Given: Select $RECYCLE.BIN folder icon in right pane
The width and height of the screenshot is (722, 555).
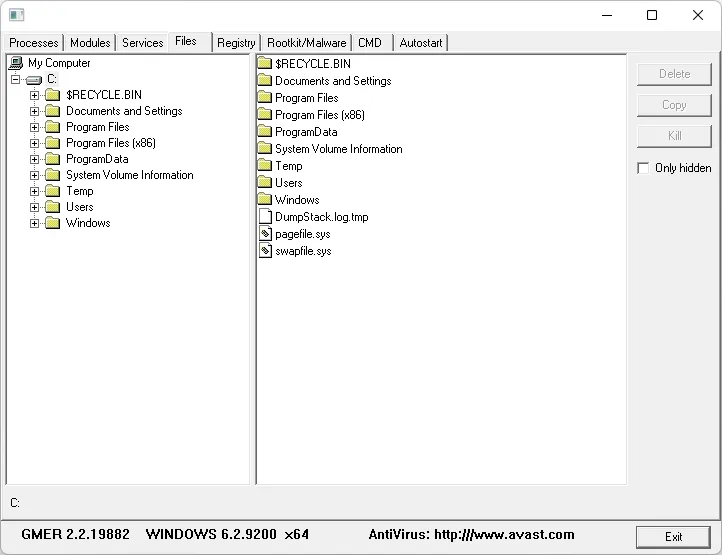Looking at the screenshot, I should point(265,63).
